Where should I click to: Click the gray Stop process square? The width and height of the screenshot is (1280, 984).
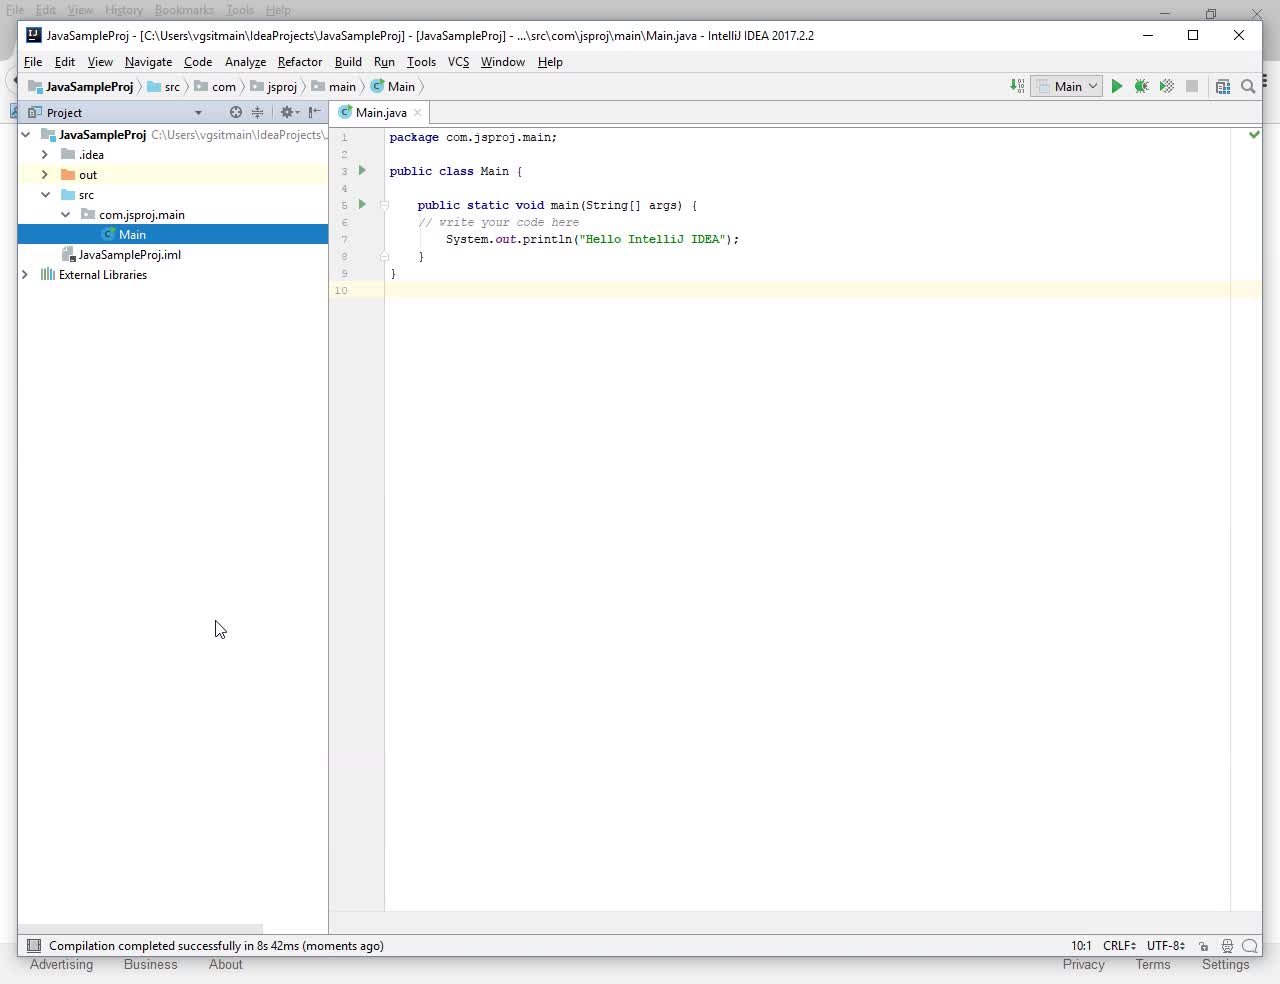click(1192, 86)
